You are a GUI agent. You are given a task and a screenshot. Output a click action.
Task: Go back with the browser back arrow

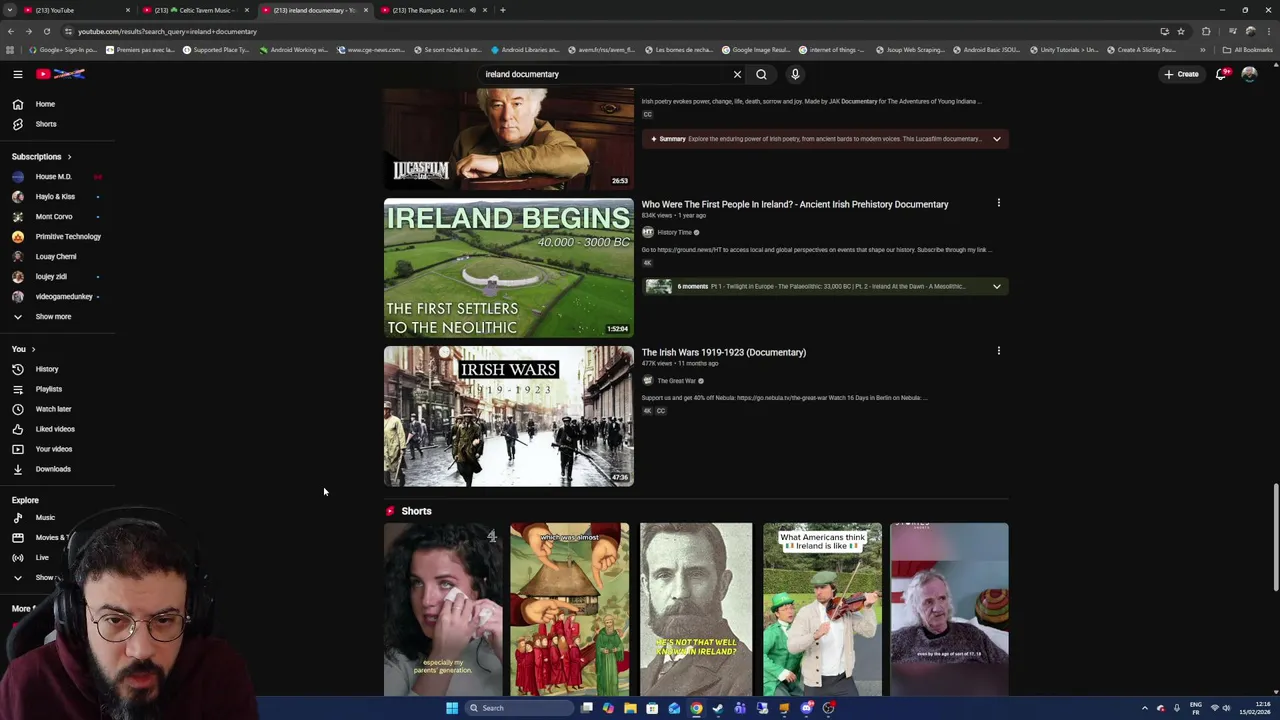[10, 31]
